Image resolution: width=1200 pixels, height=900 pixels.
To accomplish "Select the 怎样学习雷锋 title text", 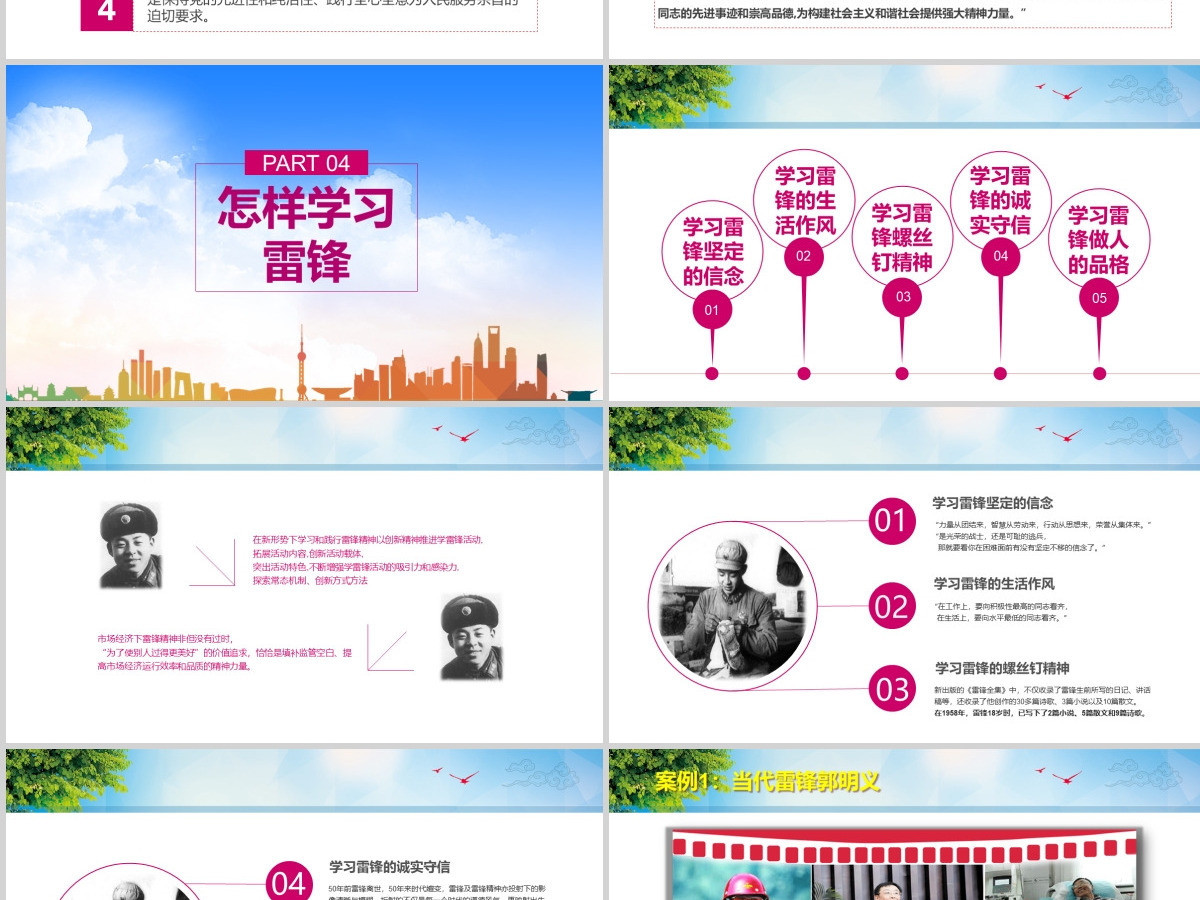I will point(306,234).
